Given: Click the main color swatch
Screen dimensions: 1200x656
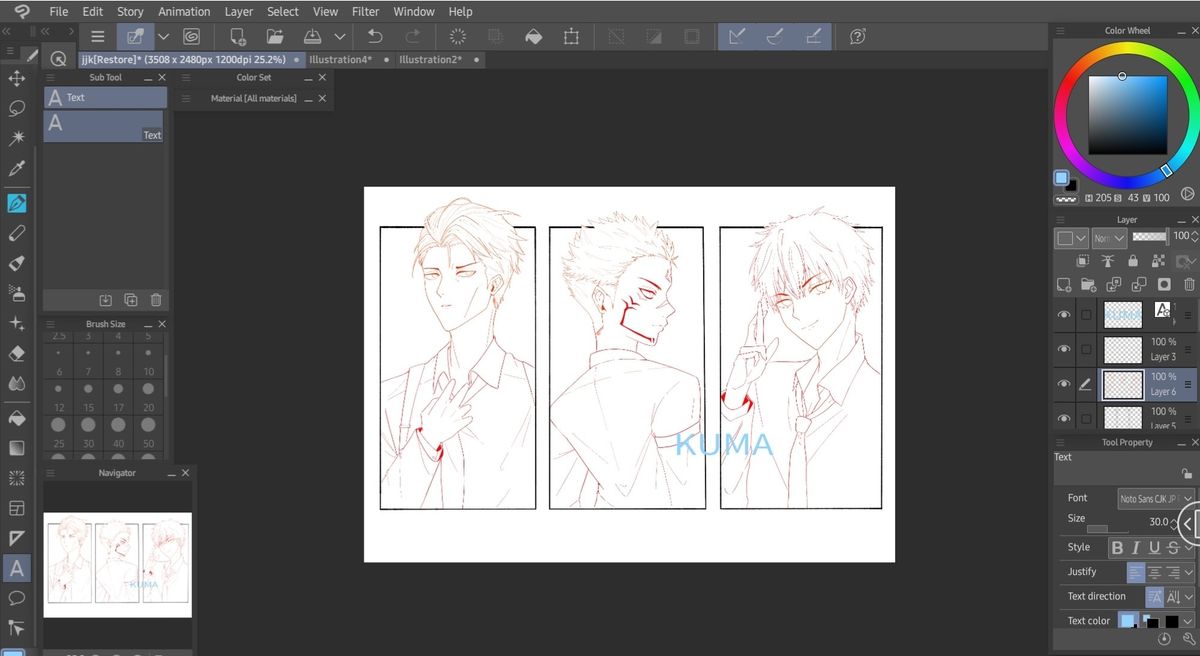Looking at the screenshot, I should pyautogui.click(x=1061, y=178).
